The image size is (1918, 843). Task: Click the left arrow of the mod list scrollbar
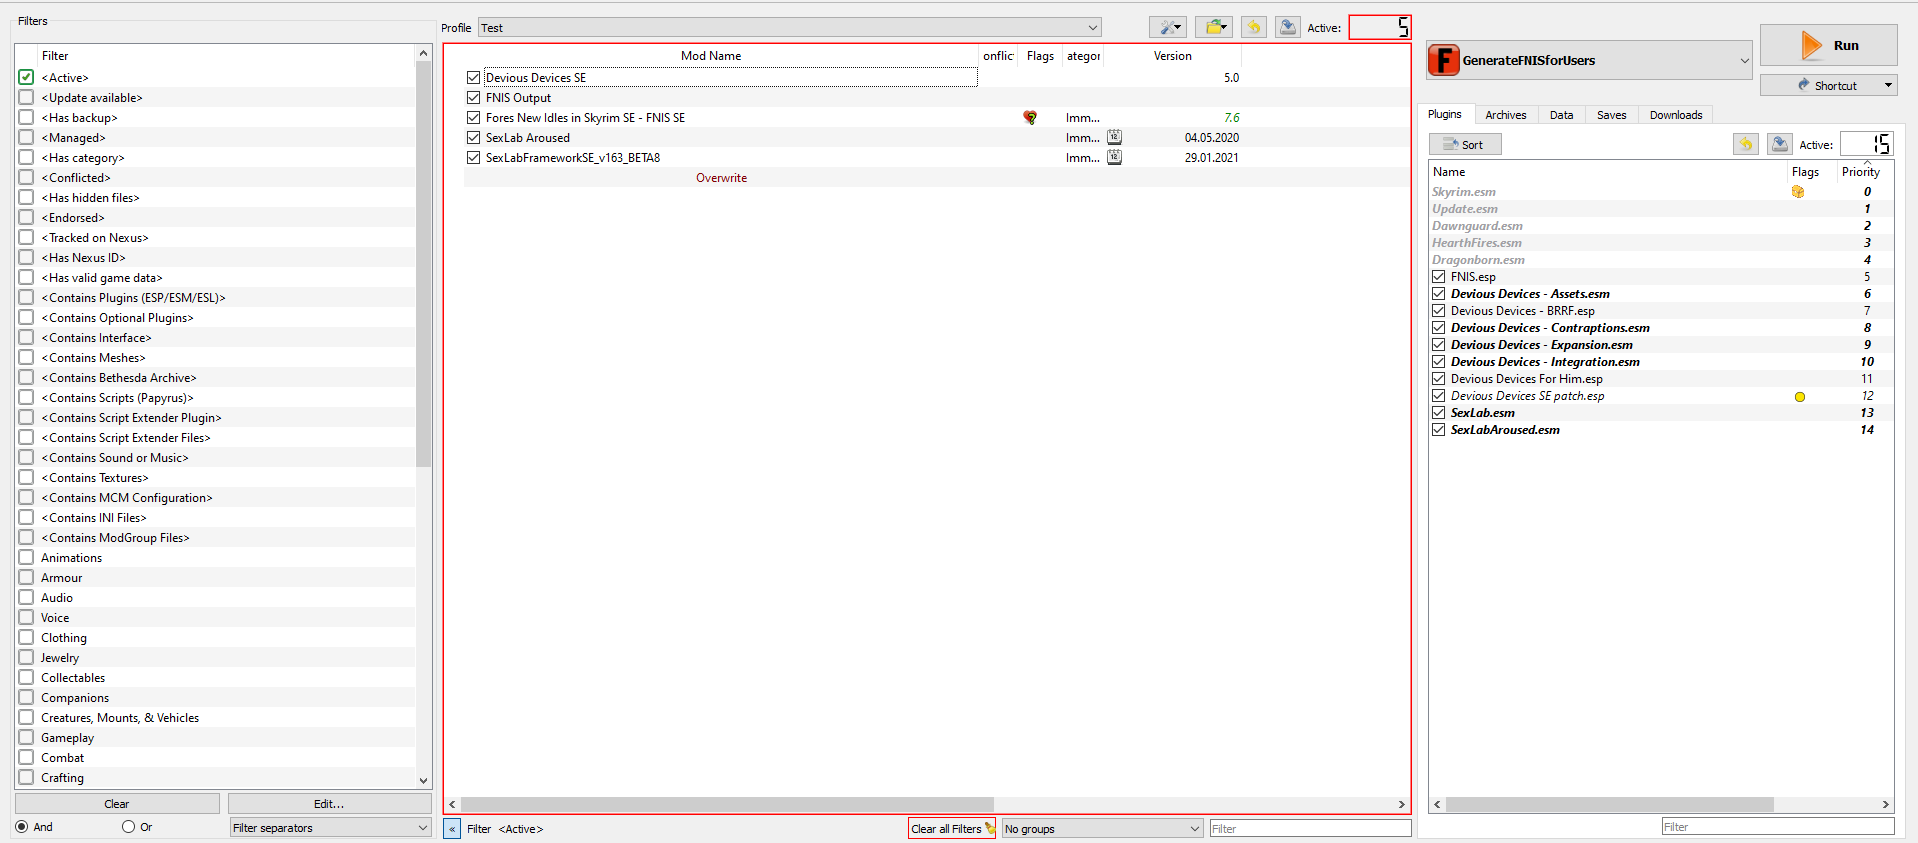(x=453, y=804)
